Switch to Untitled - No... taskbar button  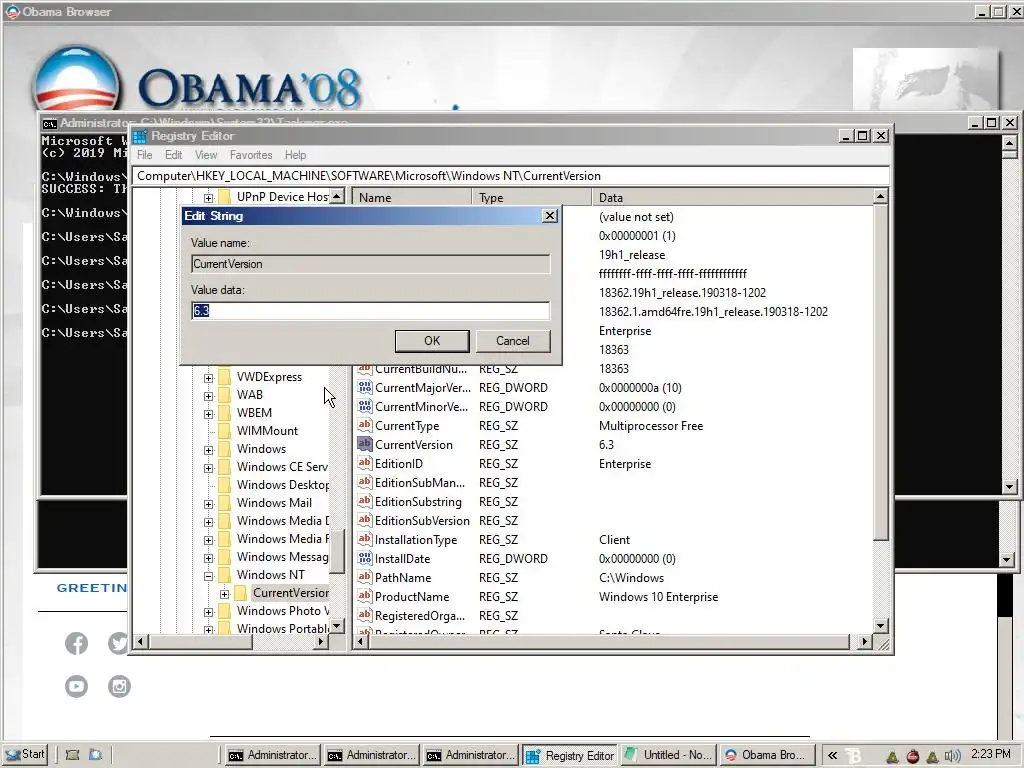point(668,755)
